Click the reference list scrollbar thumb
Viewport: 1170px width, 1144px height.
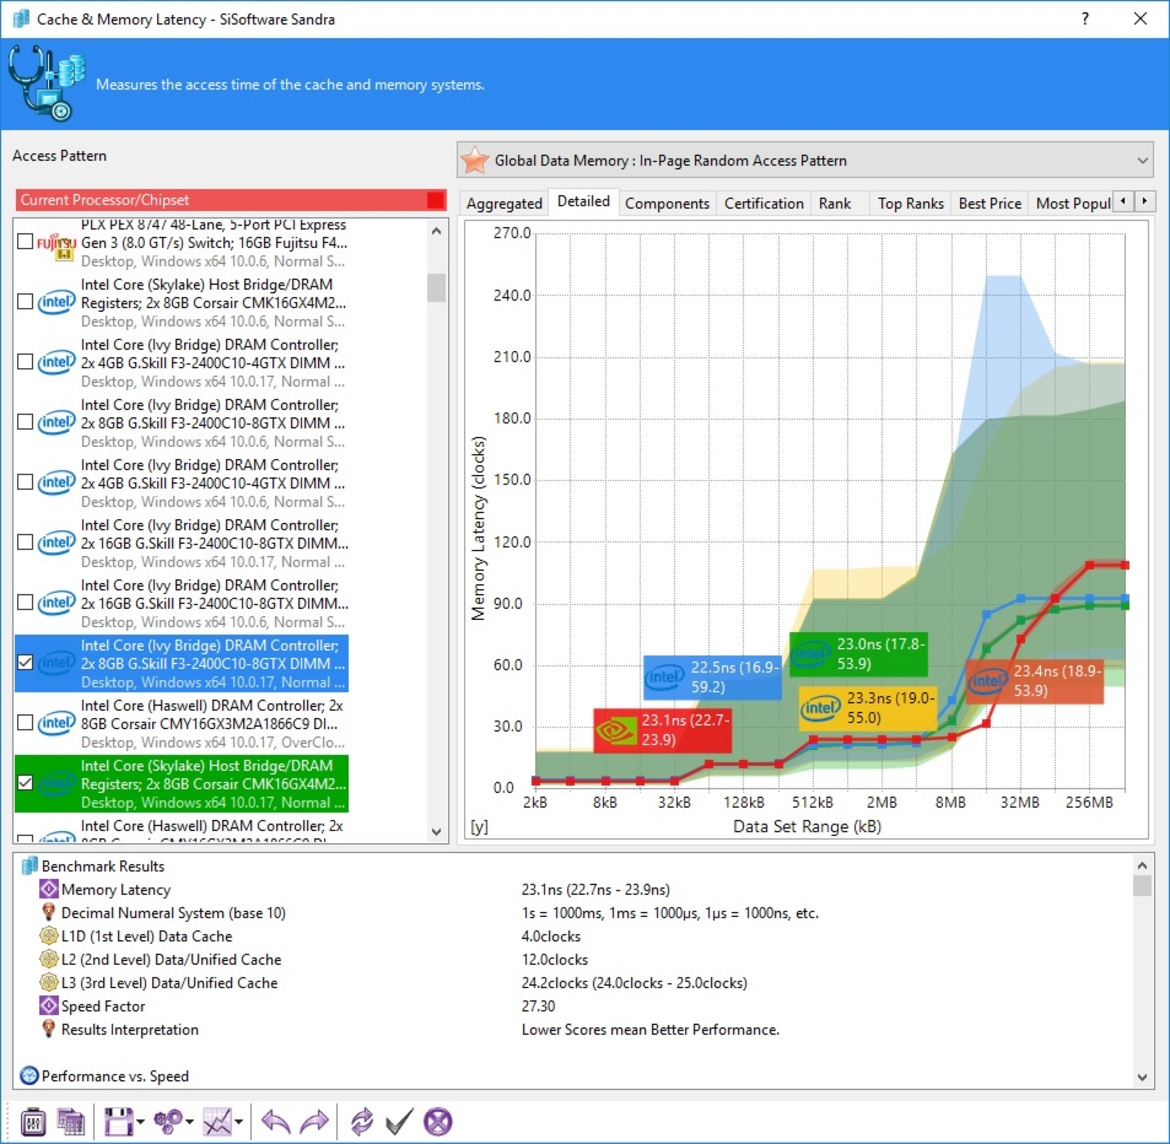point(437,287)
